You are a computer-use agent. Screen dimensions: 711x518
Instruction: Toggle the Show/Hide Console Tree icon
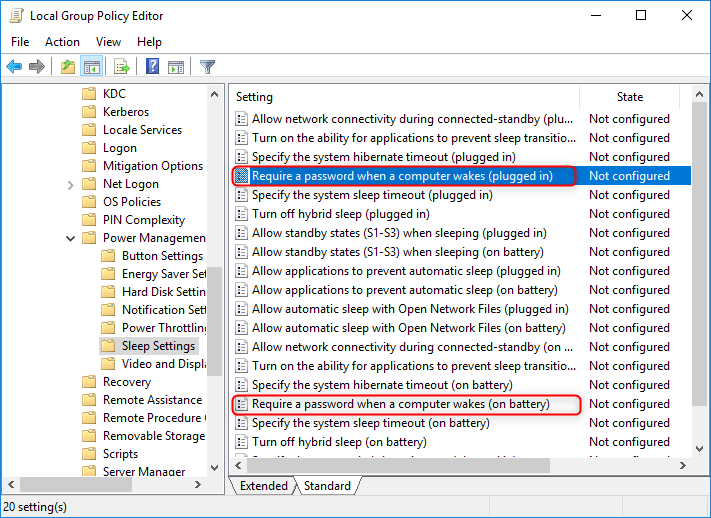(91, 67)
